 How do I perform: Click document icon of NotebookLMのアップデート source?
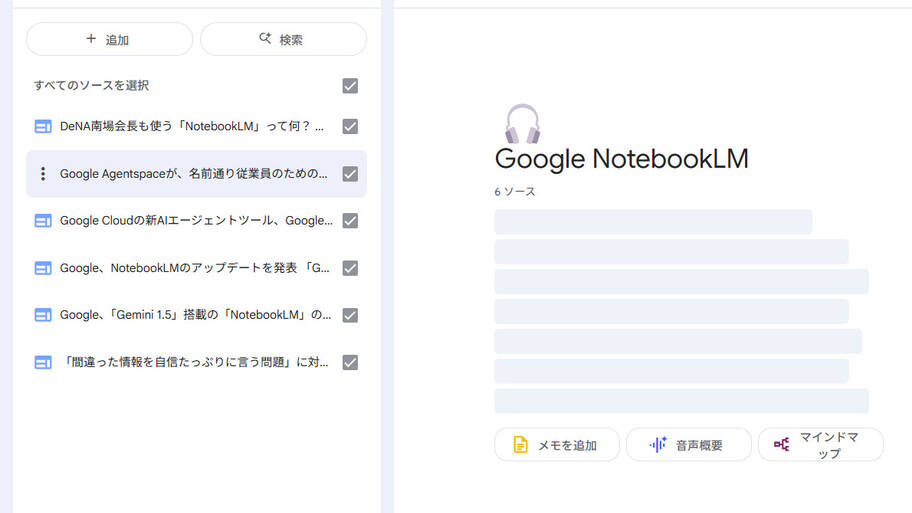coord(42,268)
